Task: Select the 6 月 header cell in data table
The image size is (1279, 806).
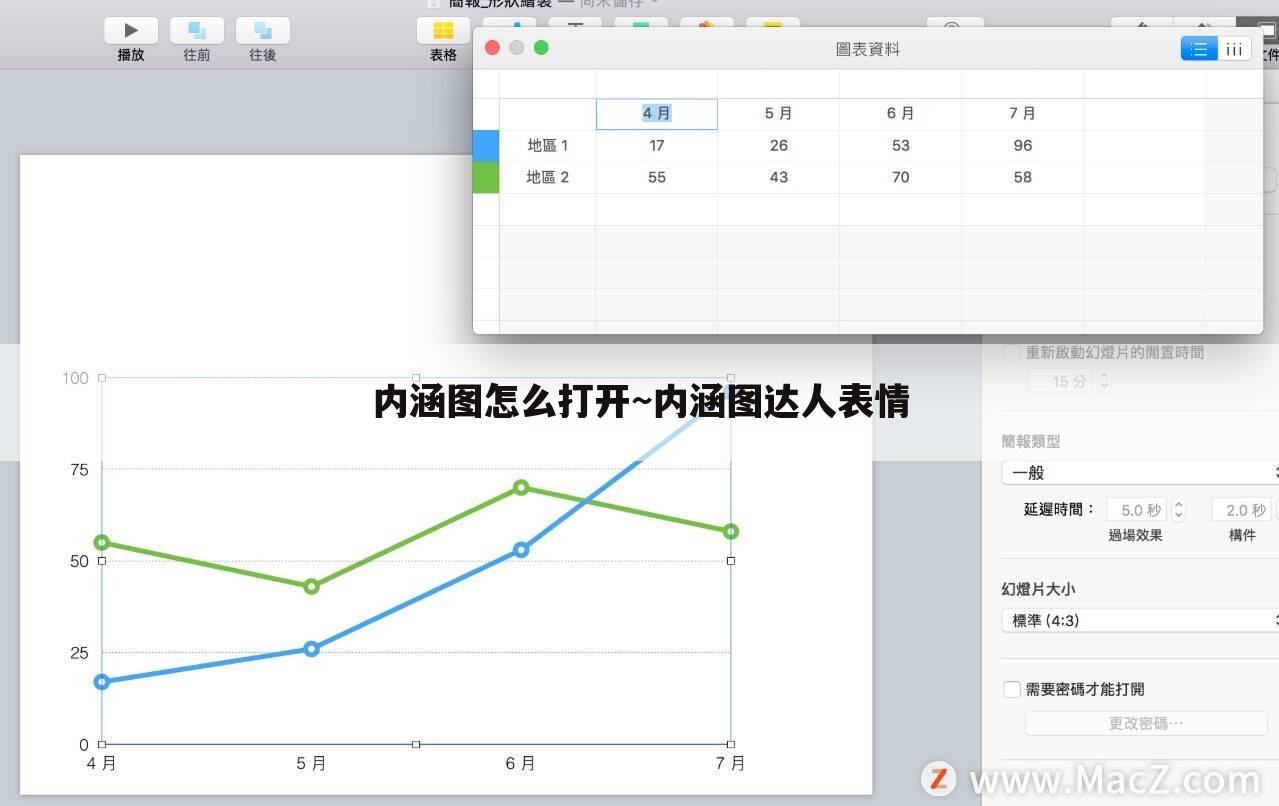Action: pos(901,114)
